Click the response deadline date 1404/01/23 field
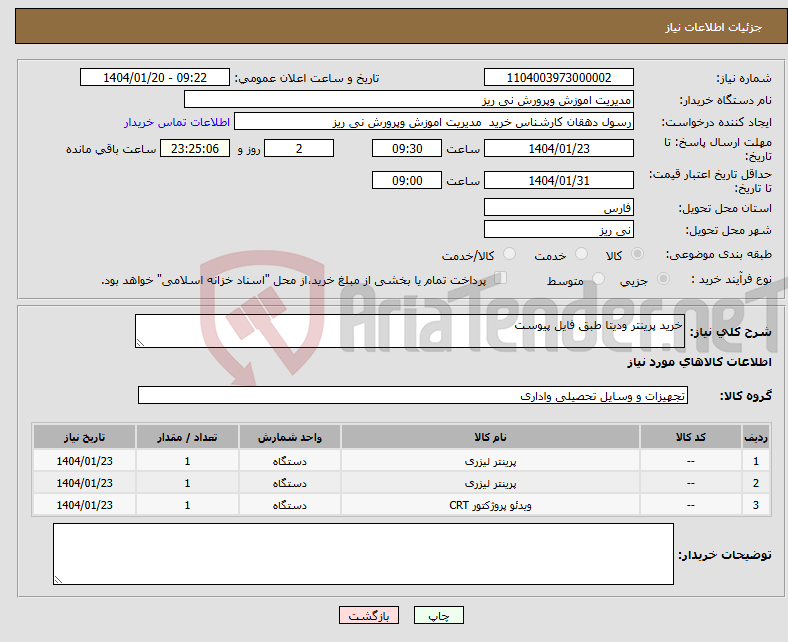This screenshot has height=642, width=788. click(x=558, y=148)
